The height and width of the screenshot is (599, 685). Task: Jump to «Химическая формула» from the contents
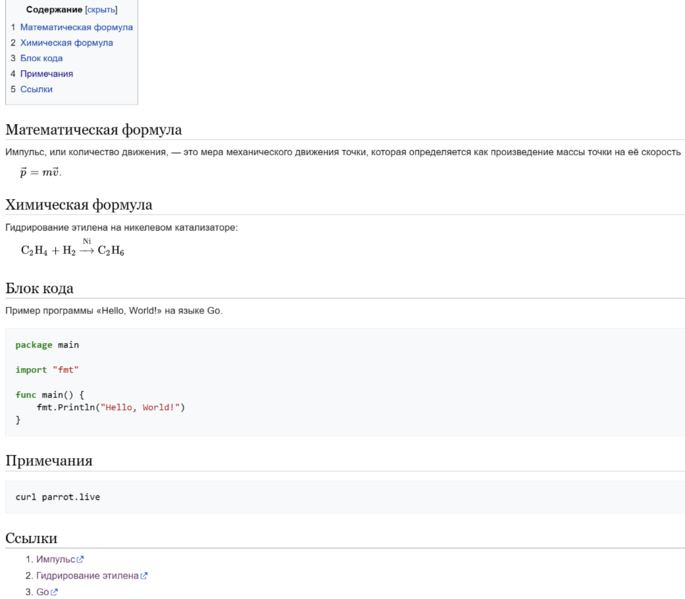point(66,43)
